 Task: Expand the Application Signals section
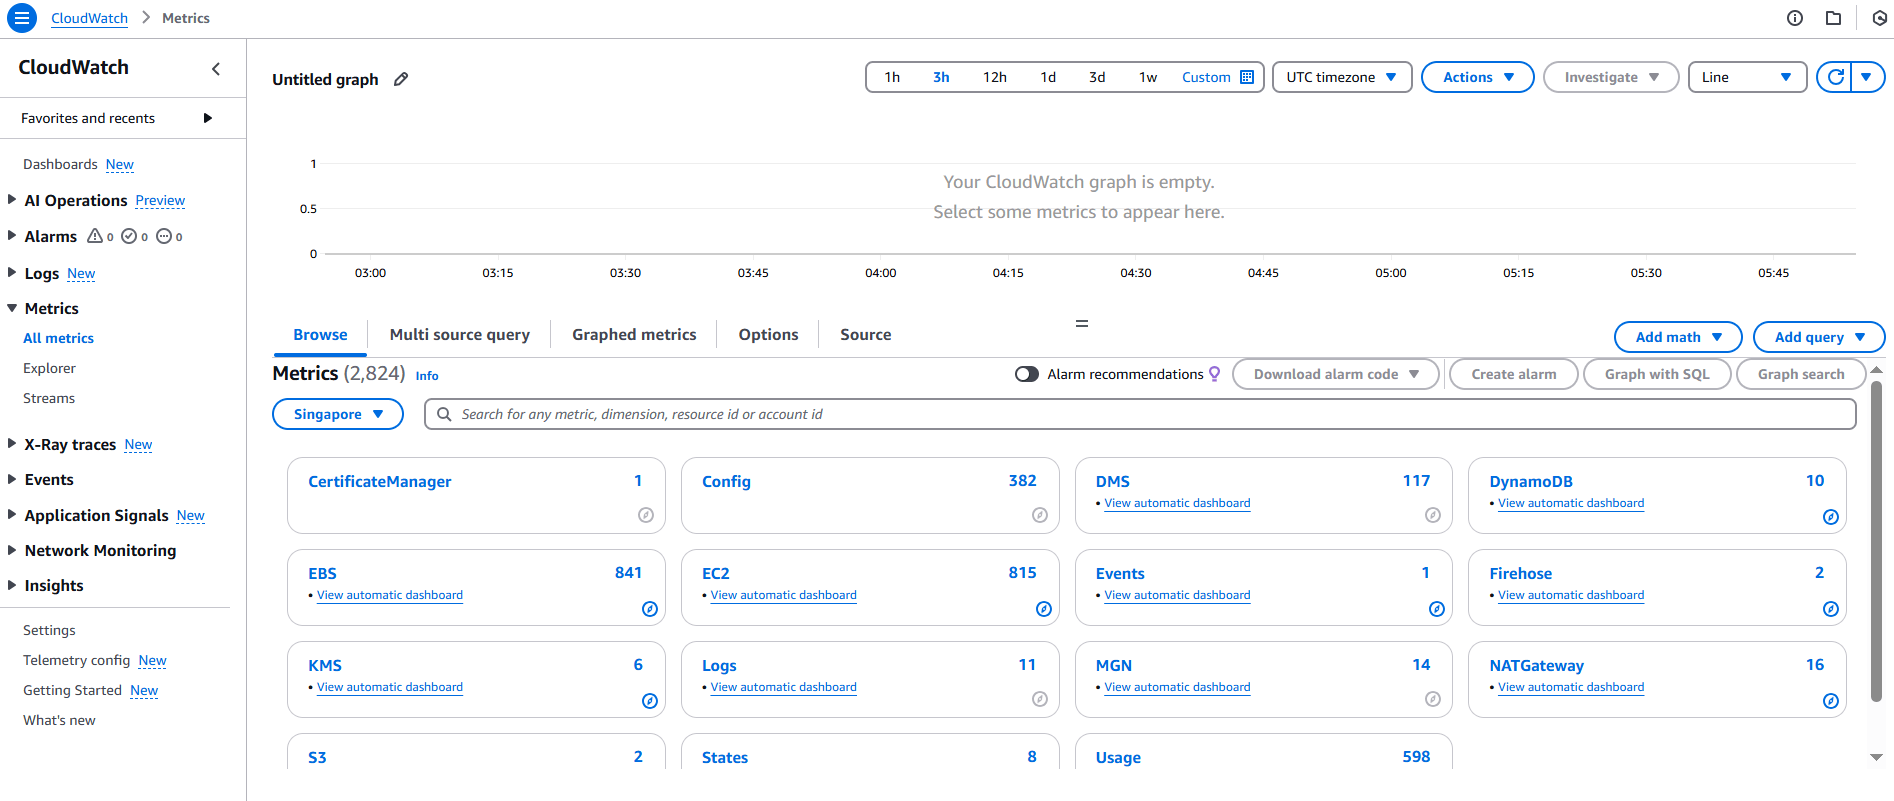pyautogui.click(x=12, y=514)
